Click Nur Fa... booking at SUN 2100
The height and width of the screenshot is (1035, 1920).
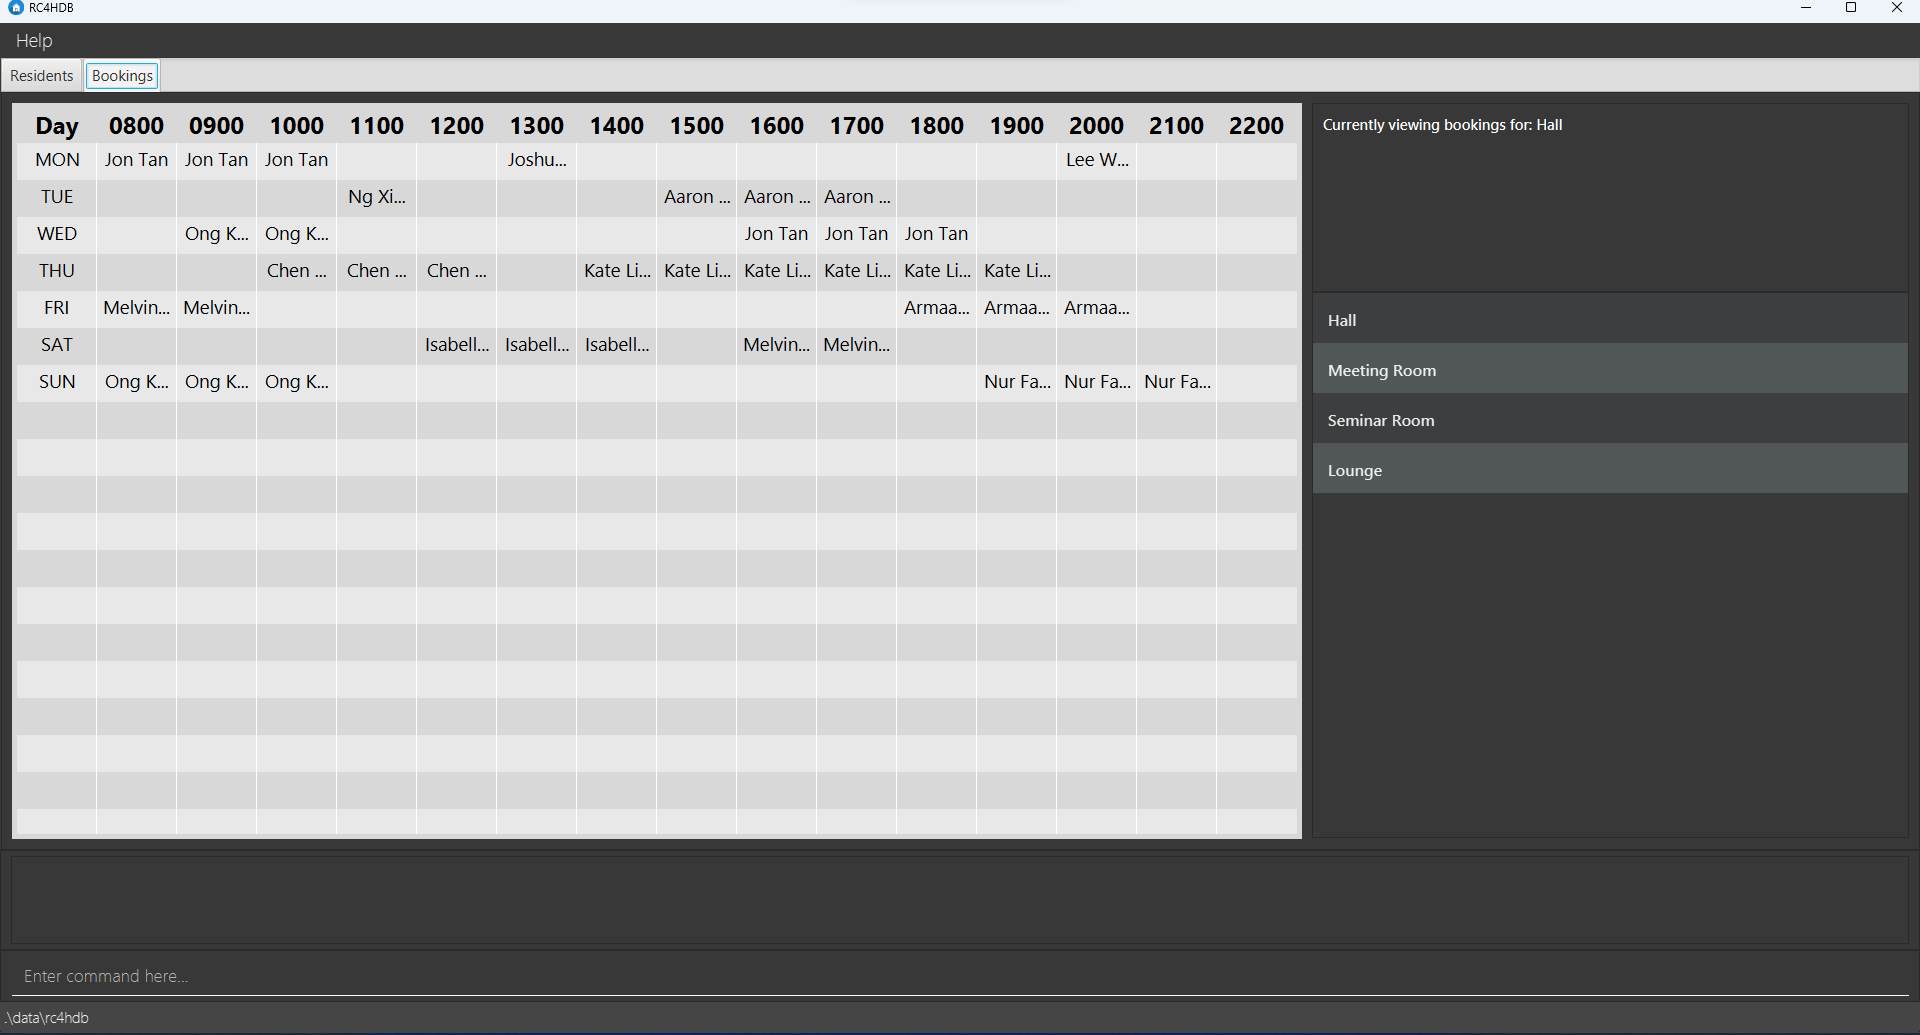[1177, 382]
